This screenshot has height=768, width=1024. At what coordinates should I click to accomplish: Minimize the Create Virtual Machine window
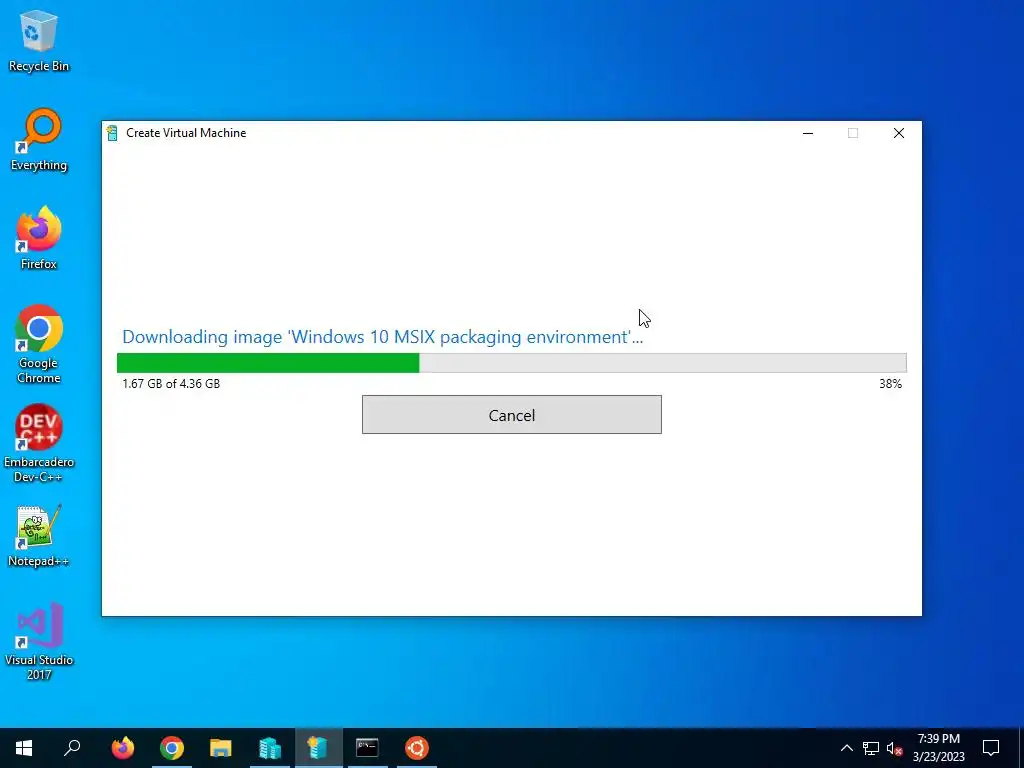(808, 133)
